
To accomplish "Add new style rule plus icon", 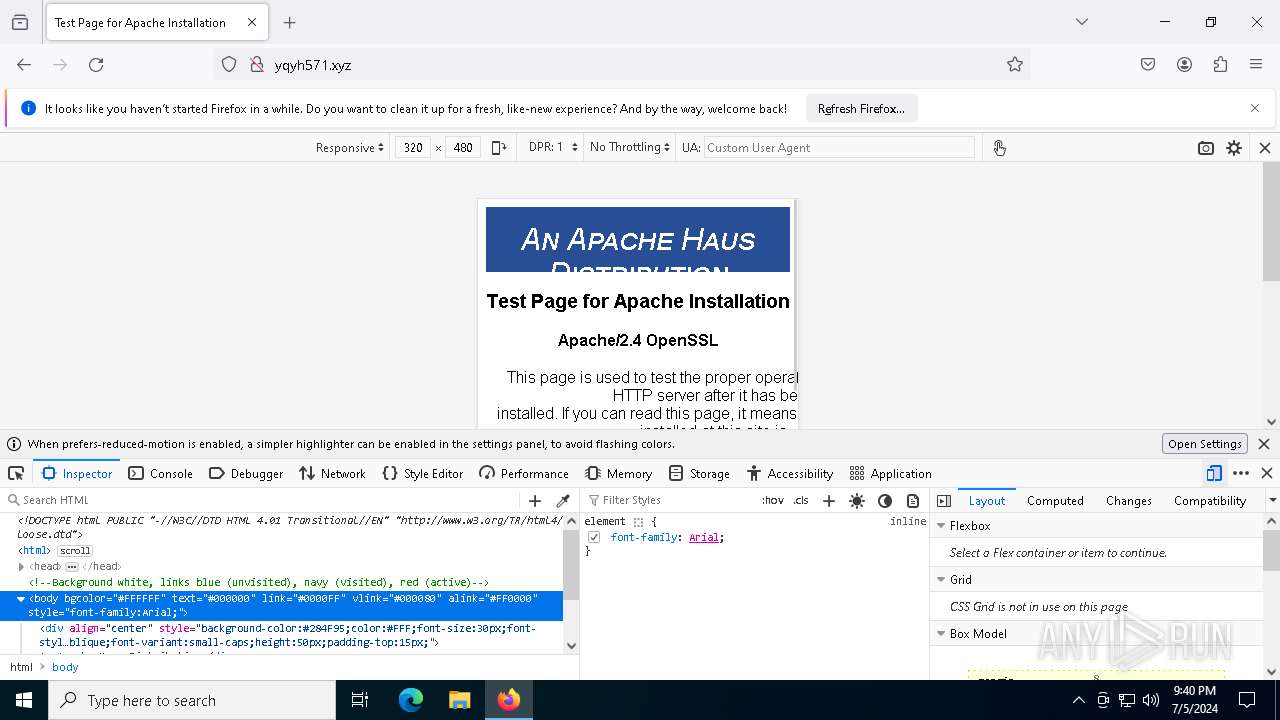I will tap(828, 500).
